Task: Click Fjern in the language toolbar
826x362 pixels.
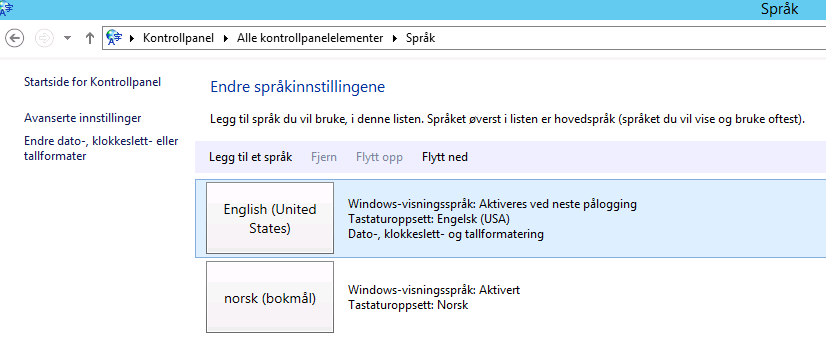Action: 324,157
